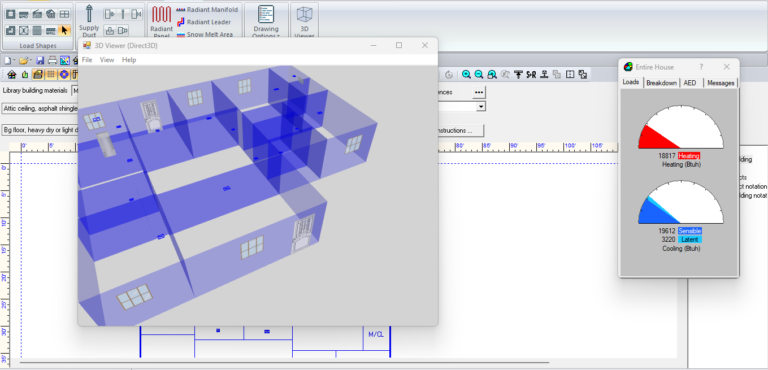768x370 pixels.
Task: Select Radiant Leader
Action: [204, 22]
